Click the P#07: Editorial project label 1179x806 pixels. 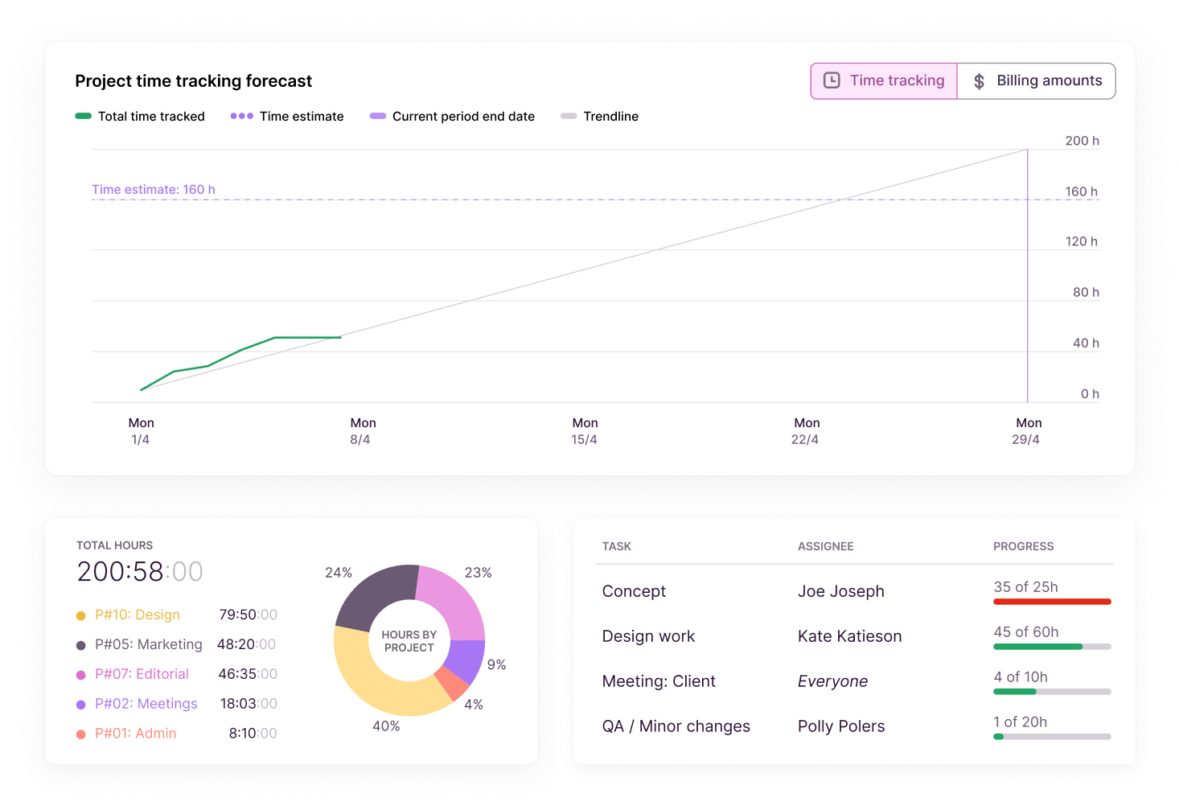tap(142, 674)
